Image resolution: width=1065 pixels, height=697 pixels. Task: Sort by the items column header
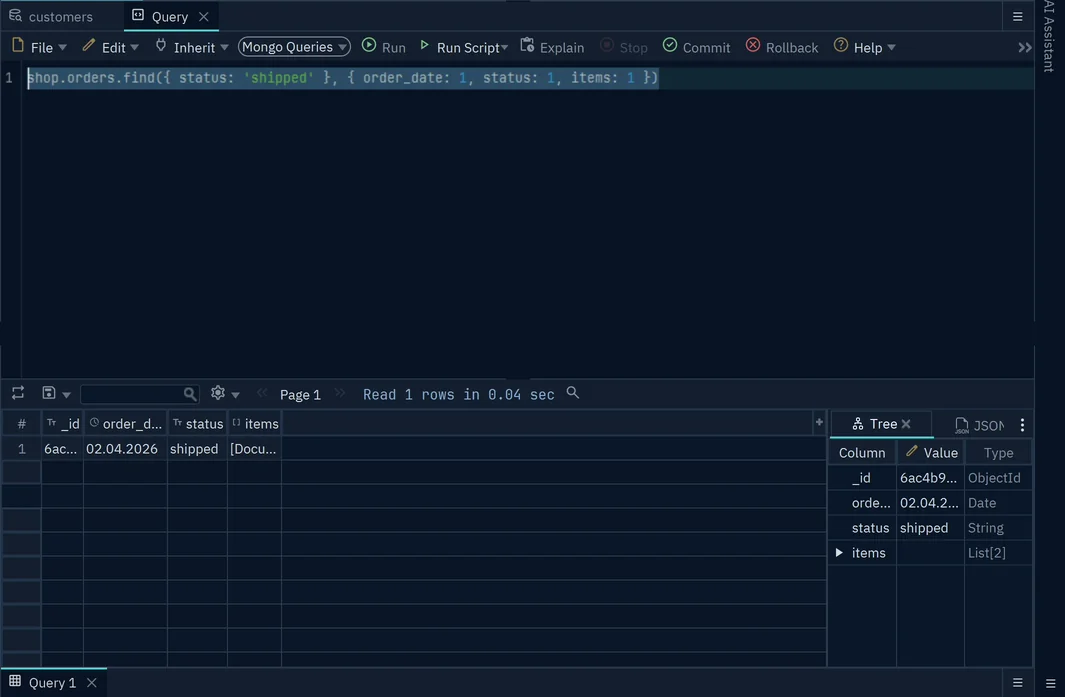click(x=255, y=424)
